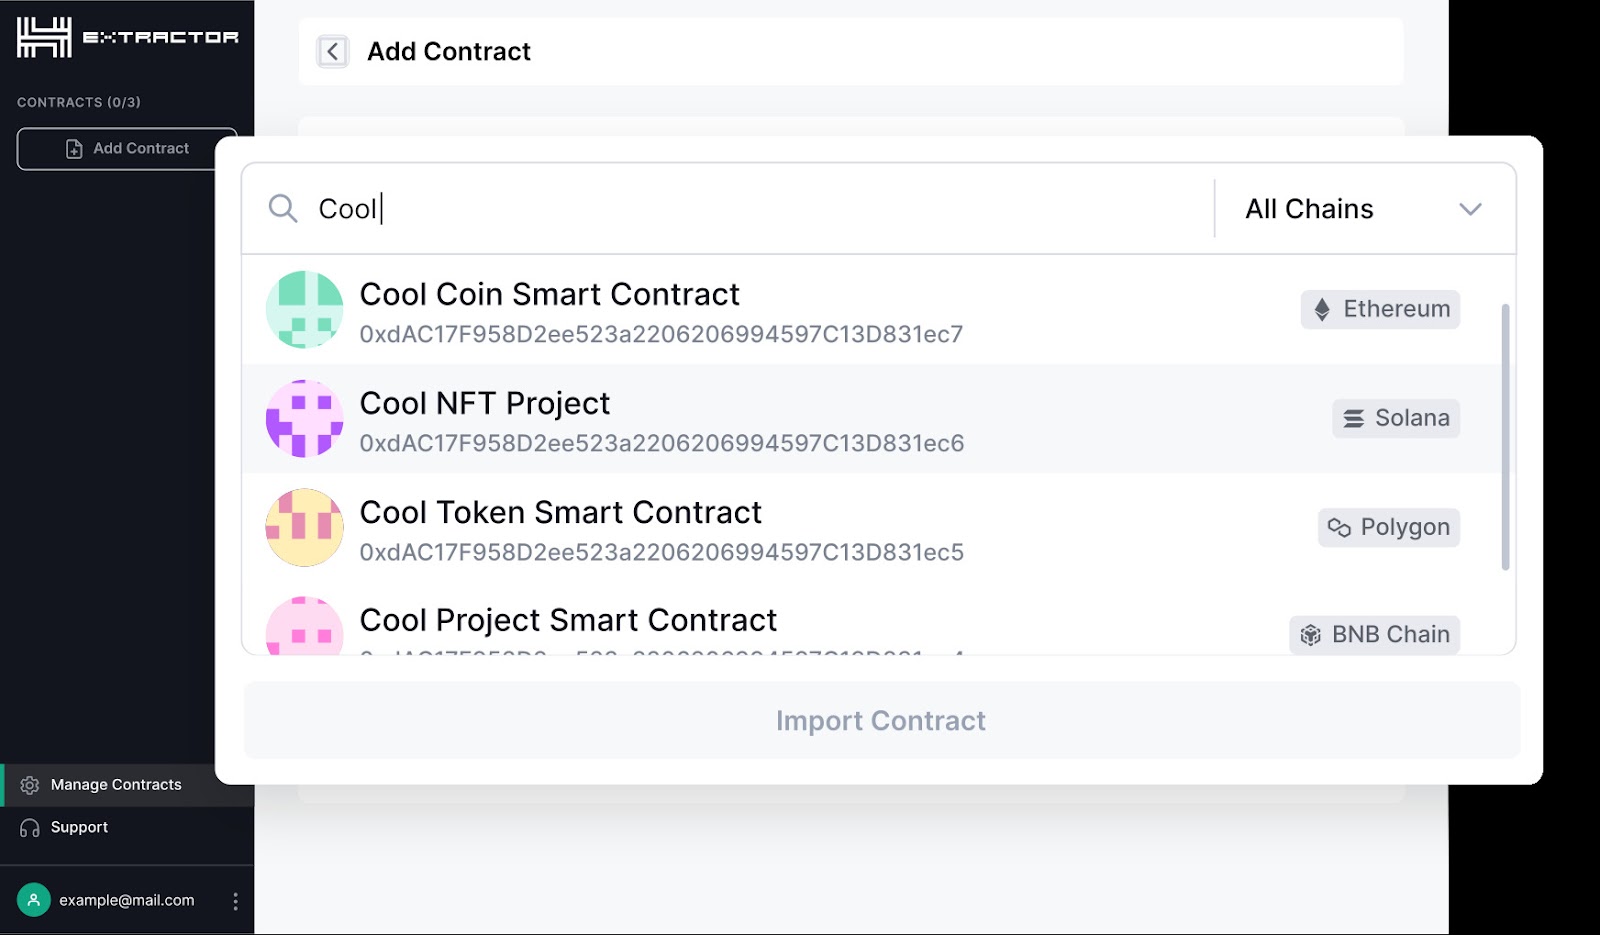This screenshot has height=935, width=1600.
Task: Open the account options three-dot menu
Action: [235, 901]
